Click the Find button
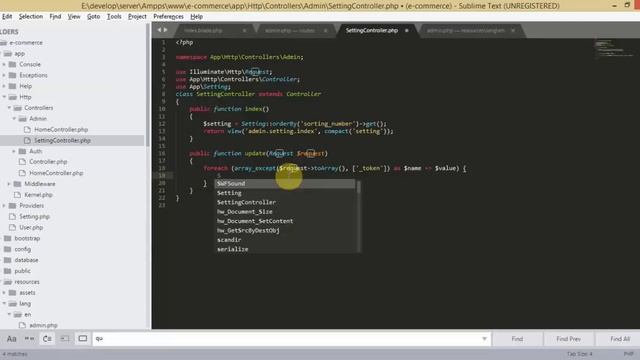This screenshot has width=640, height=360. coord(517,339)
